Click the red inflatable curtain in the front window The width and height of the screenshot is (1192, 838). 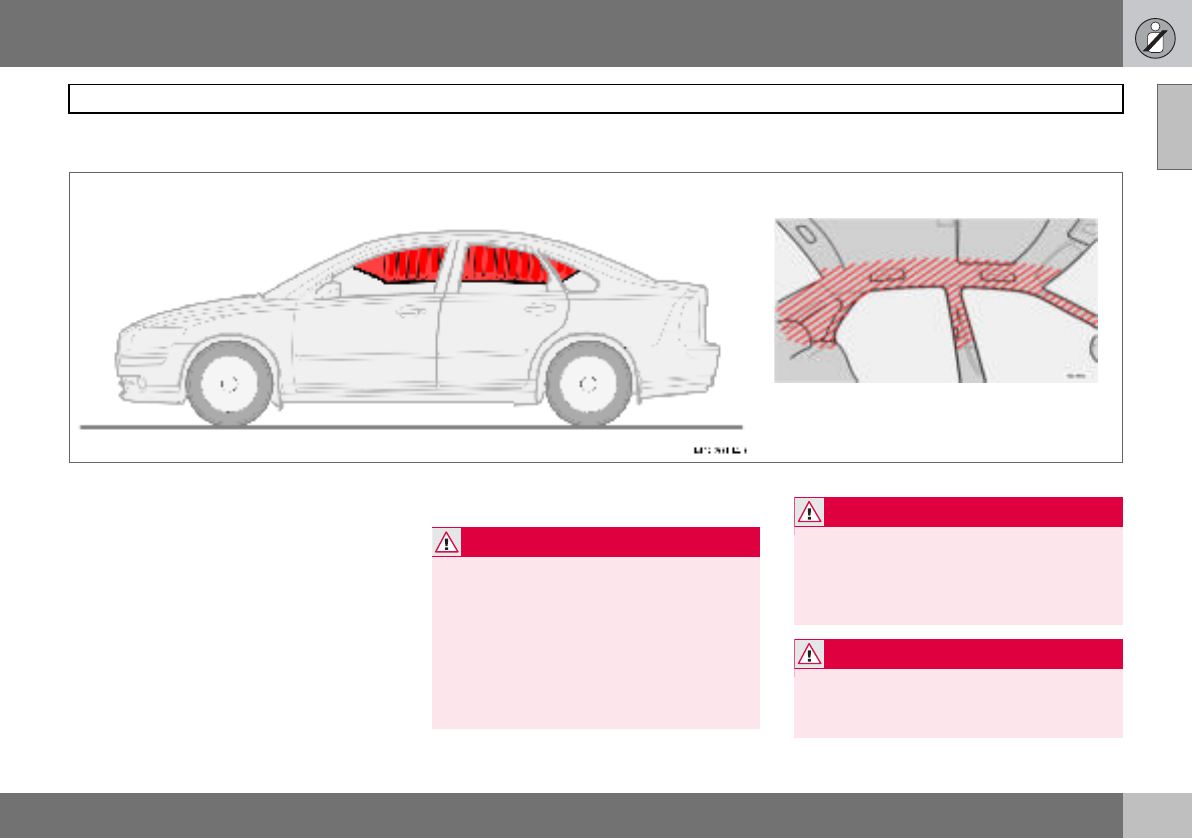[401, 265]
